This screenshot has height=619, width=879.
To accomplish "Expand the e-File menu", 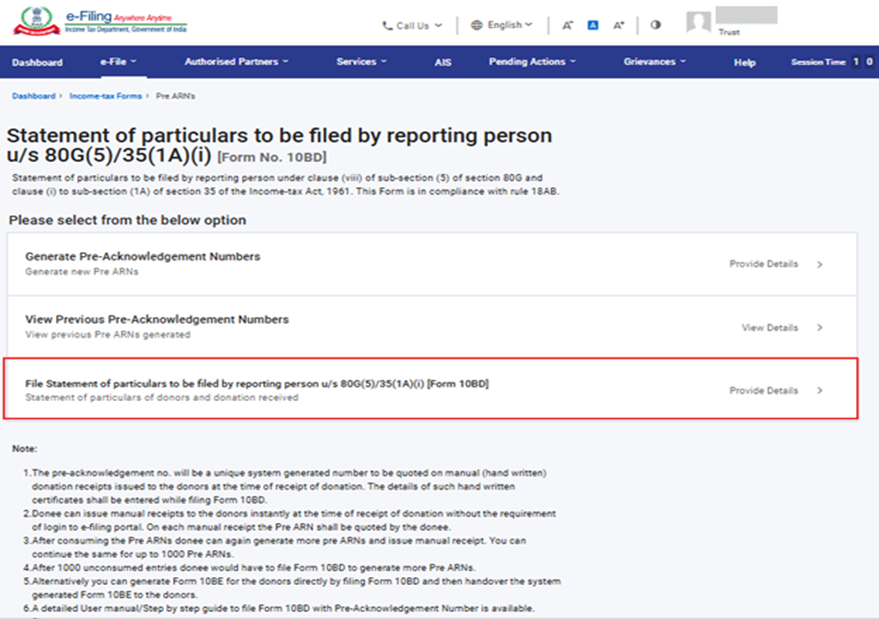I will (118, 62).
